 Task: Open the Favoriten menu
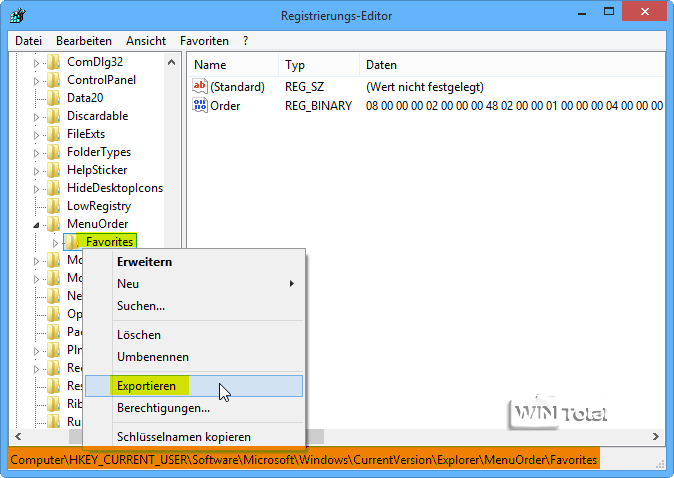[x=204, y=41]
